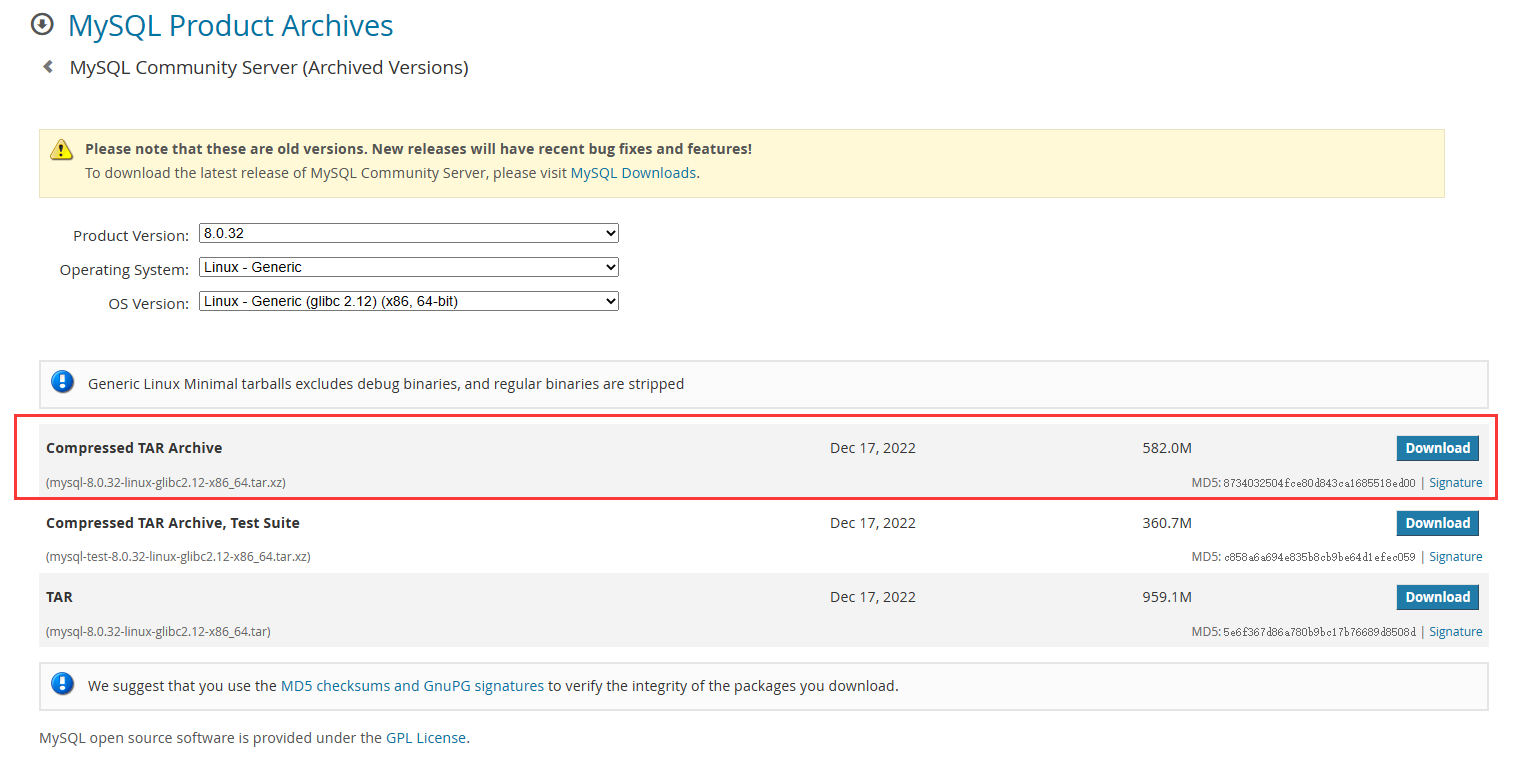Click the MD5 hash of the Test Suite

click(1319, 557)
